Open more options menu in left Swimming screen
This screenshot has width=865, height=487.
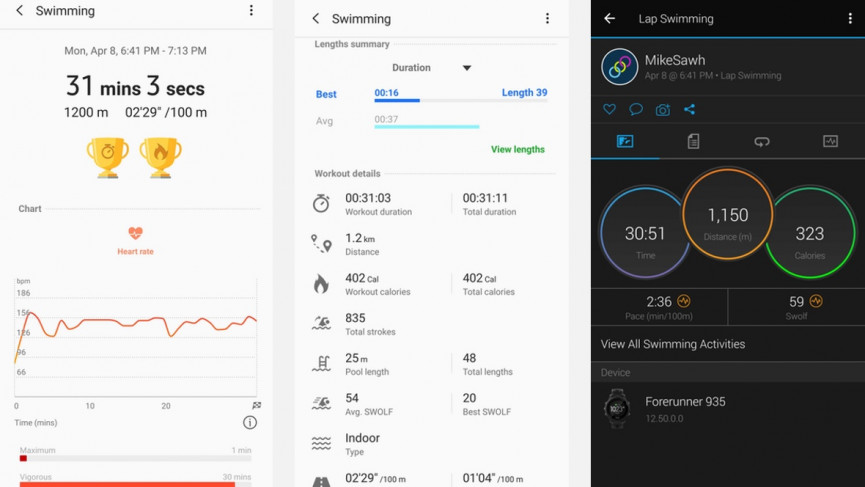click(251, 10)
